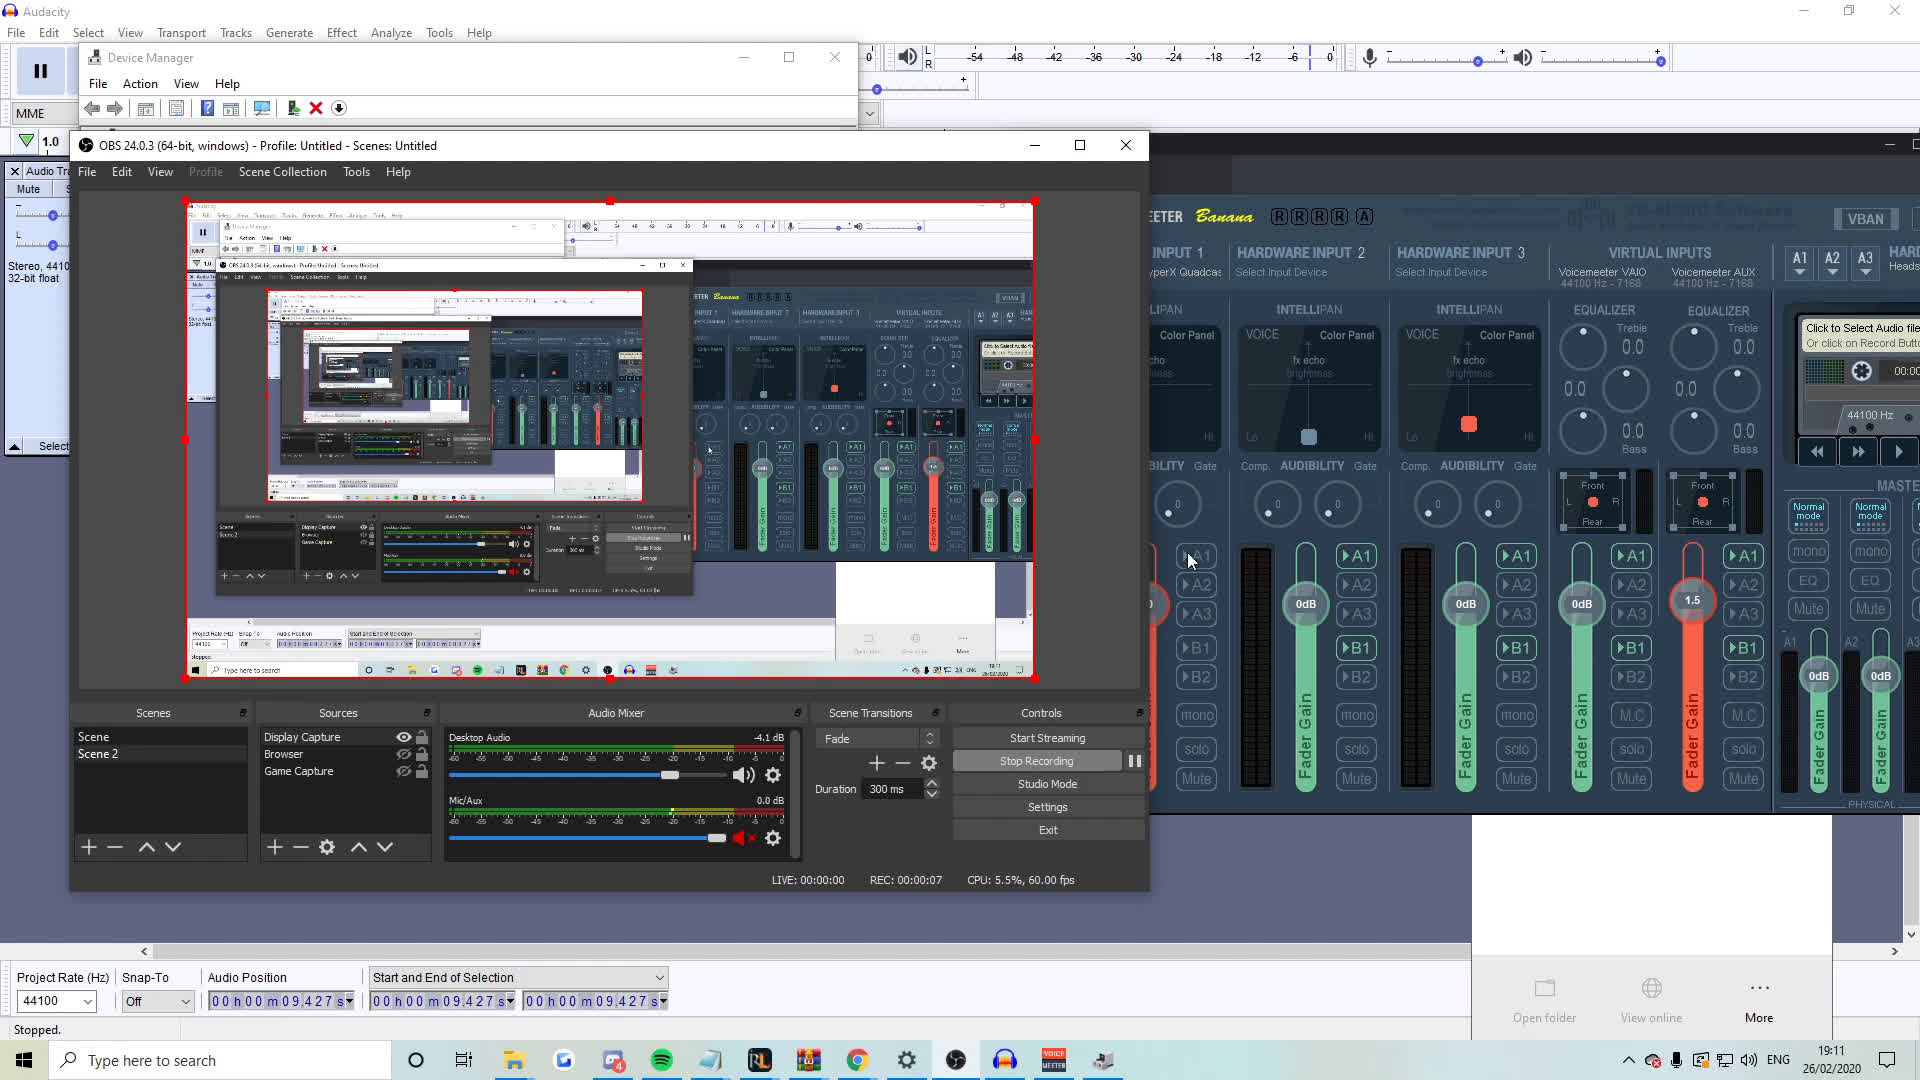Image resolution: width=1920 pixels, height=1080 pixels.
Task: Open Voicemeeter from the Windows taskbar
Action: coord(1054,1060)
